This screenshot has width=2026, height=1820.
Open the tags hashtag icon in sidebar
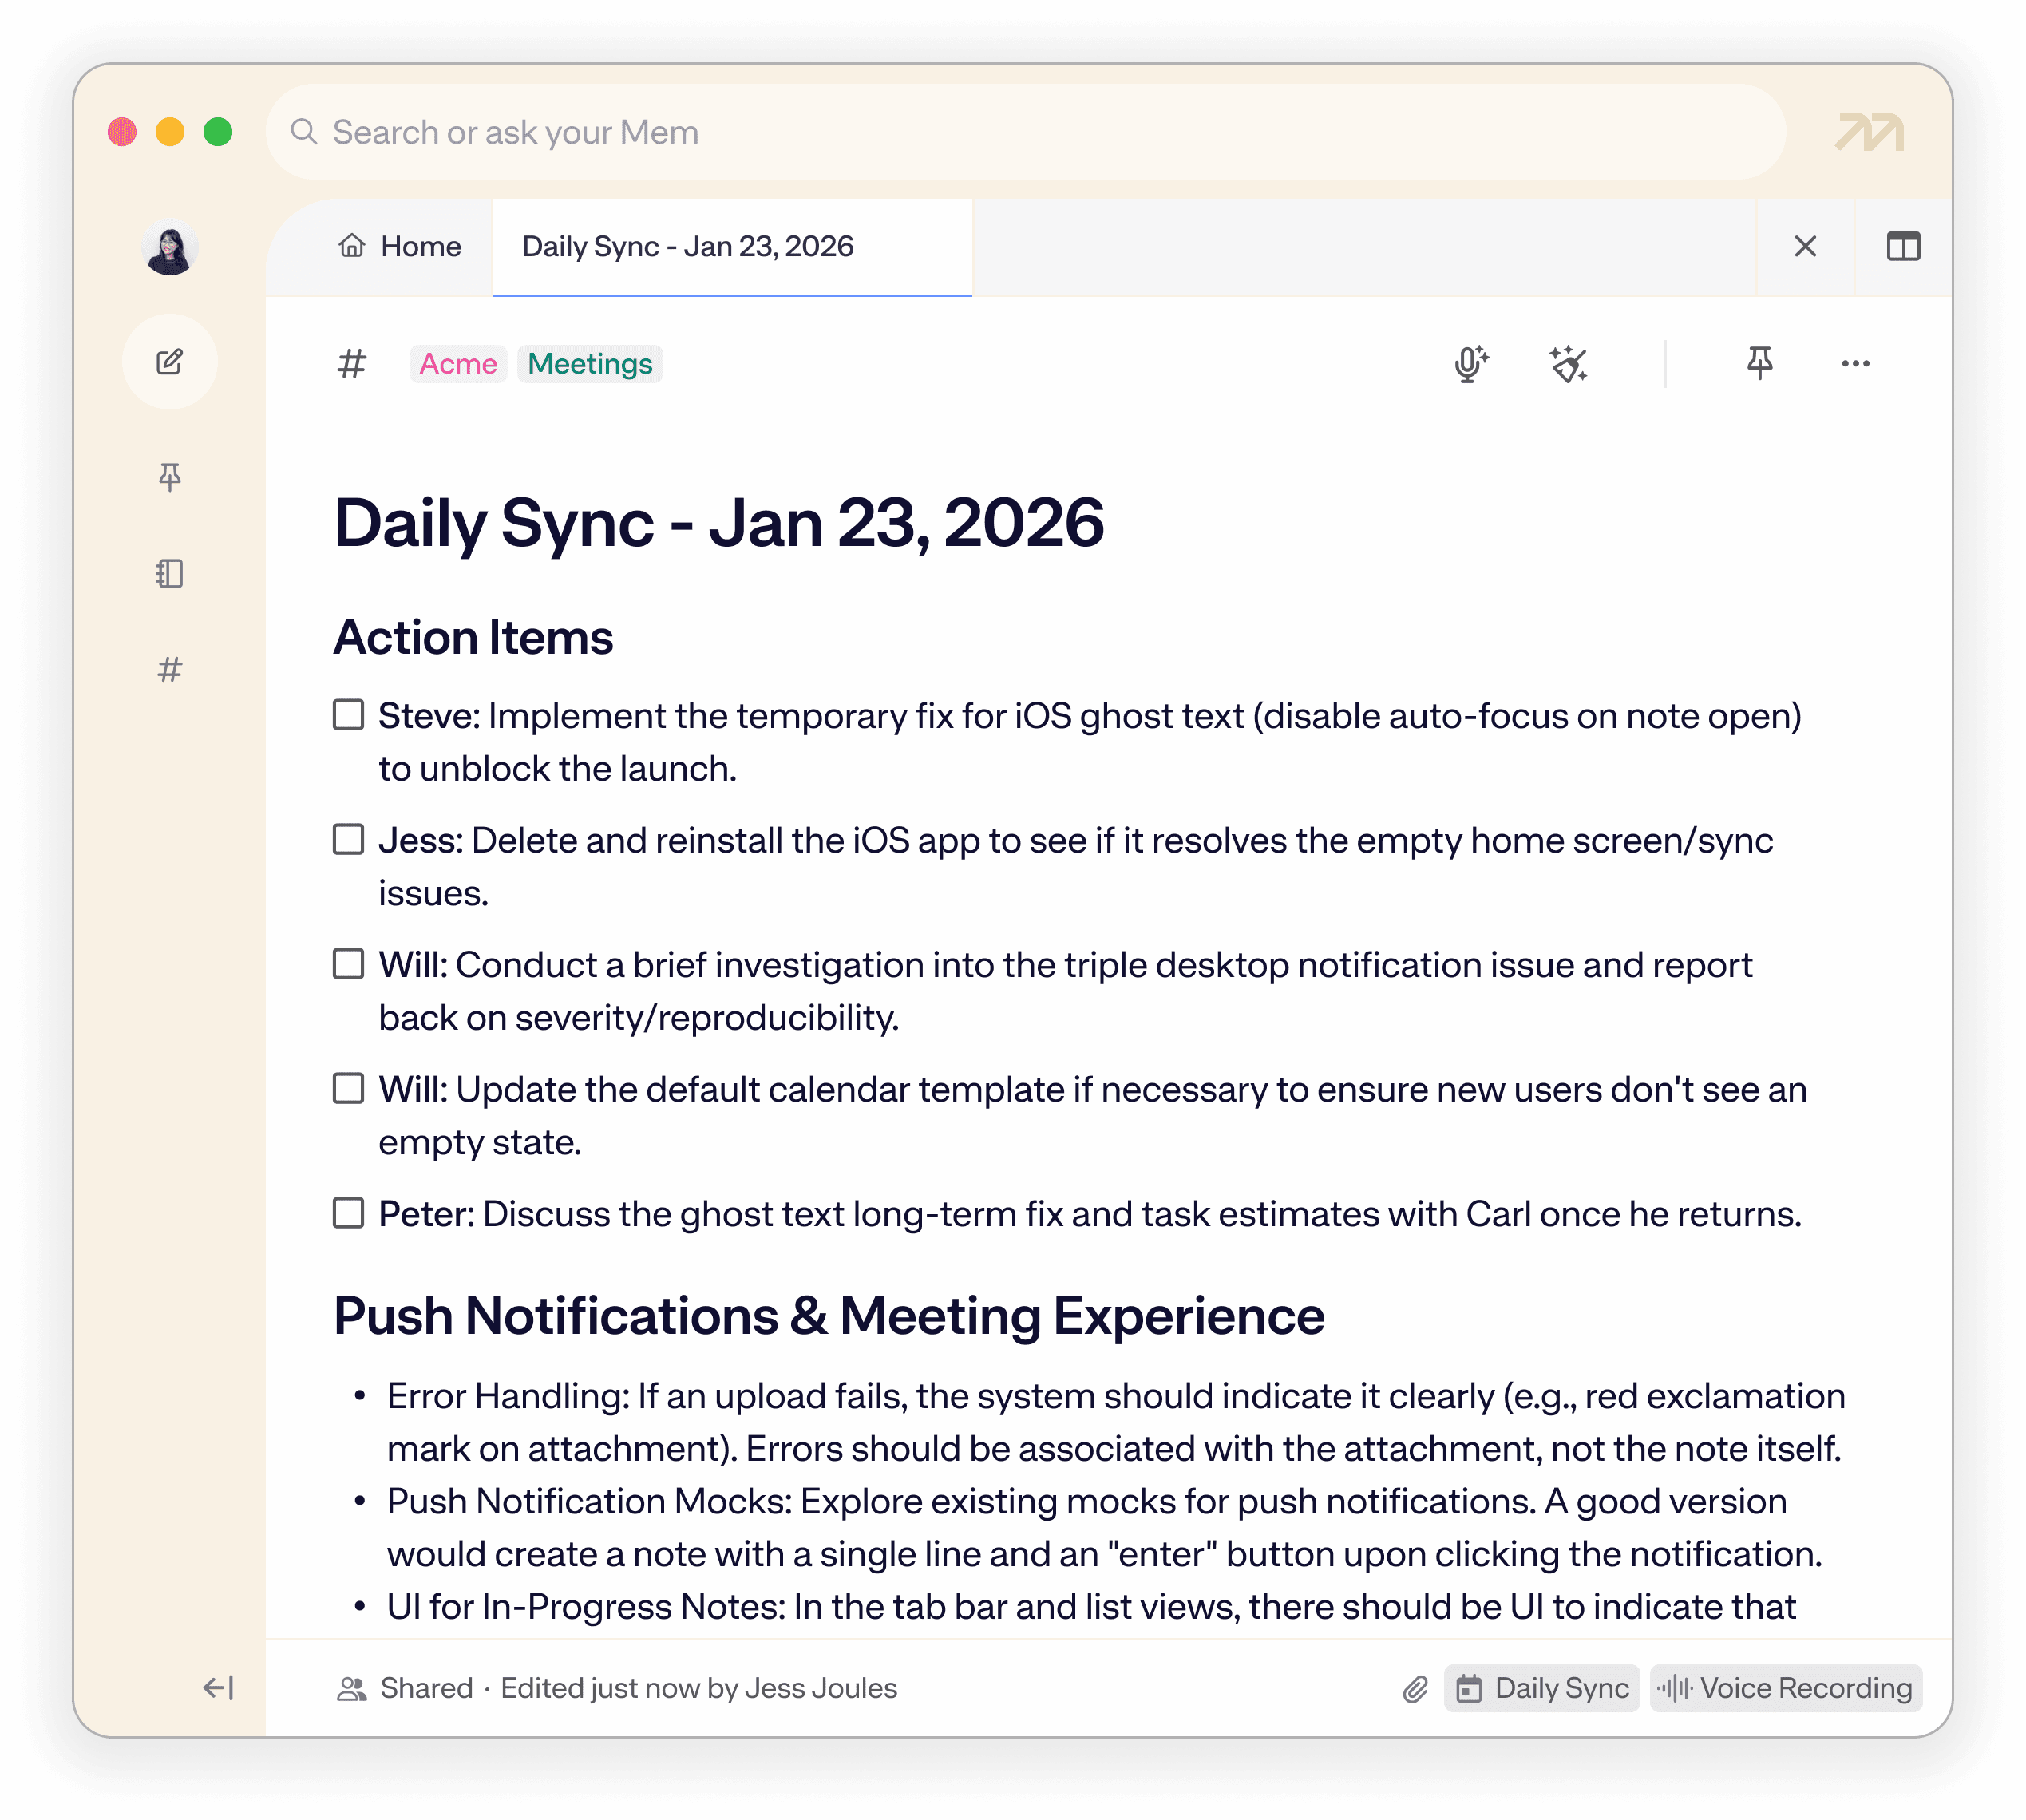click(x=170, y=669)
